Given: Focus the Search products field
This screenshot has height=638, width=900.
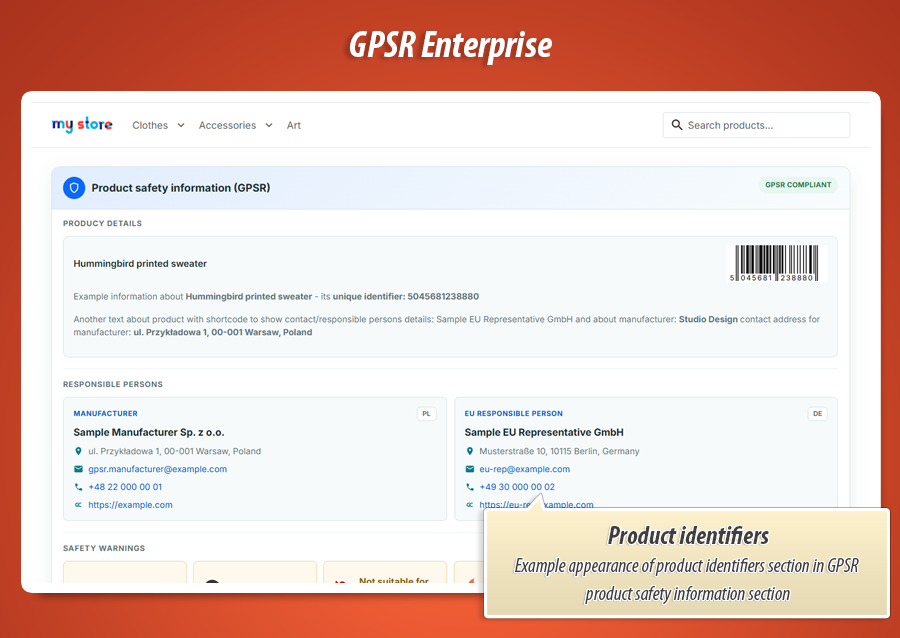Looking at the screenshot, I should (x=757, y=125).
